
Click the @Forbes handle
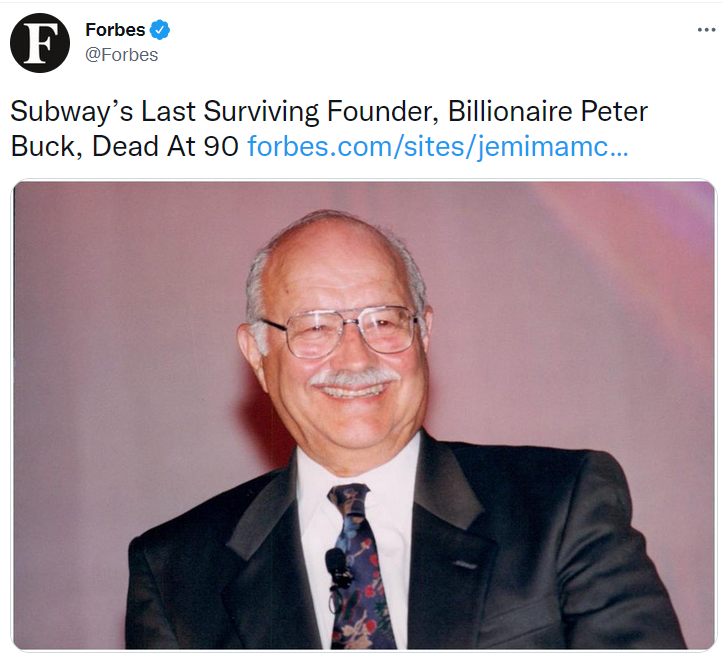122,54
